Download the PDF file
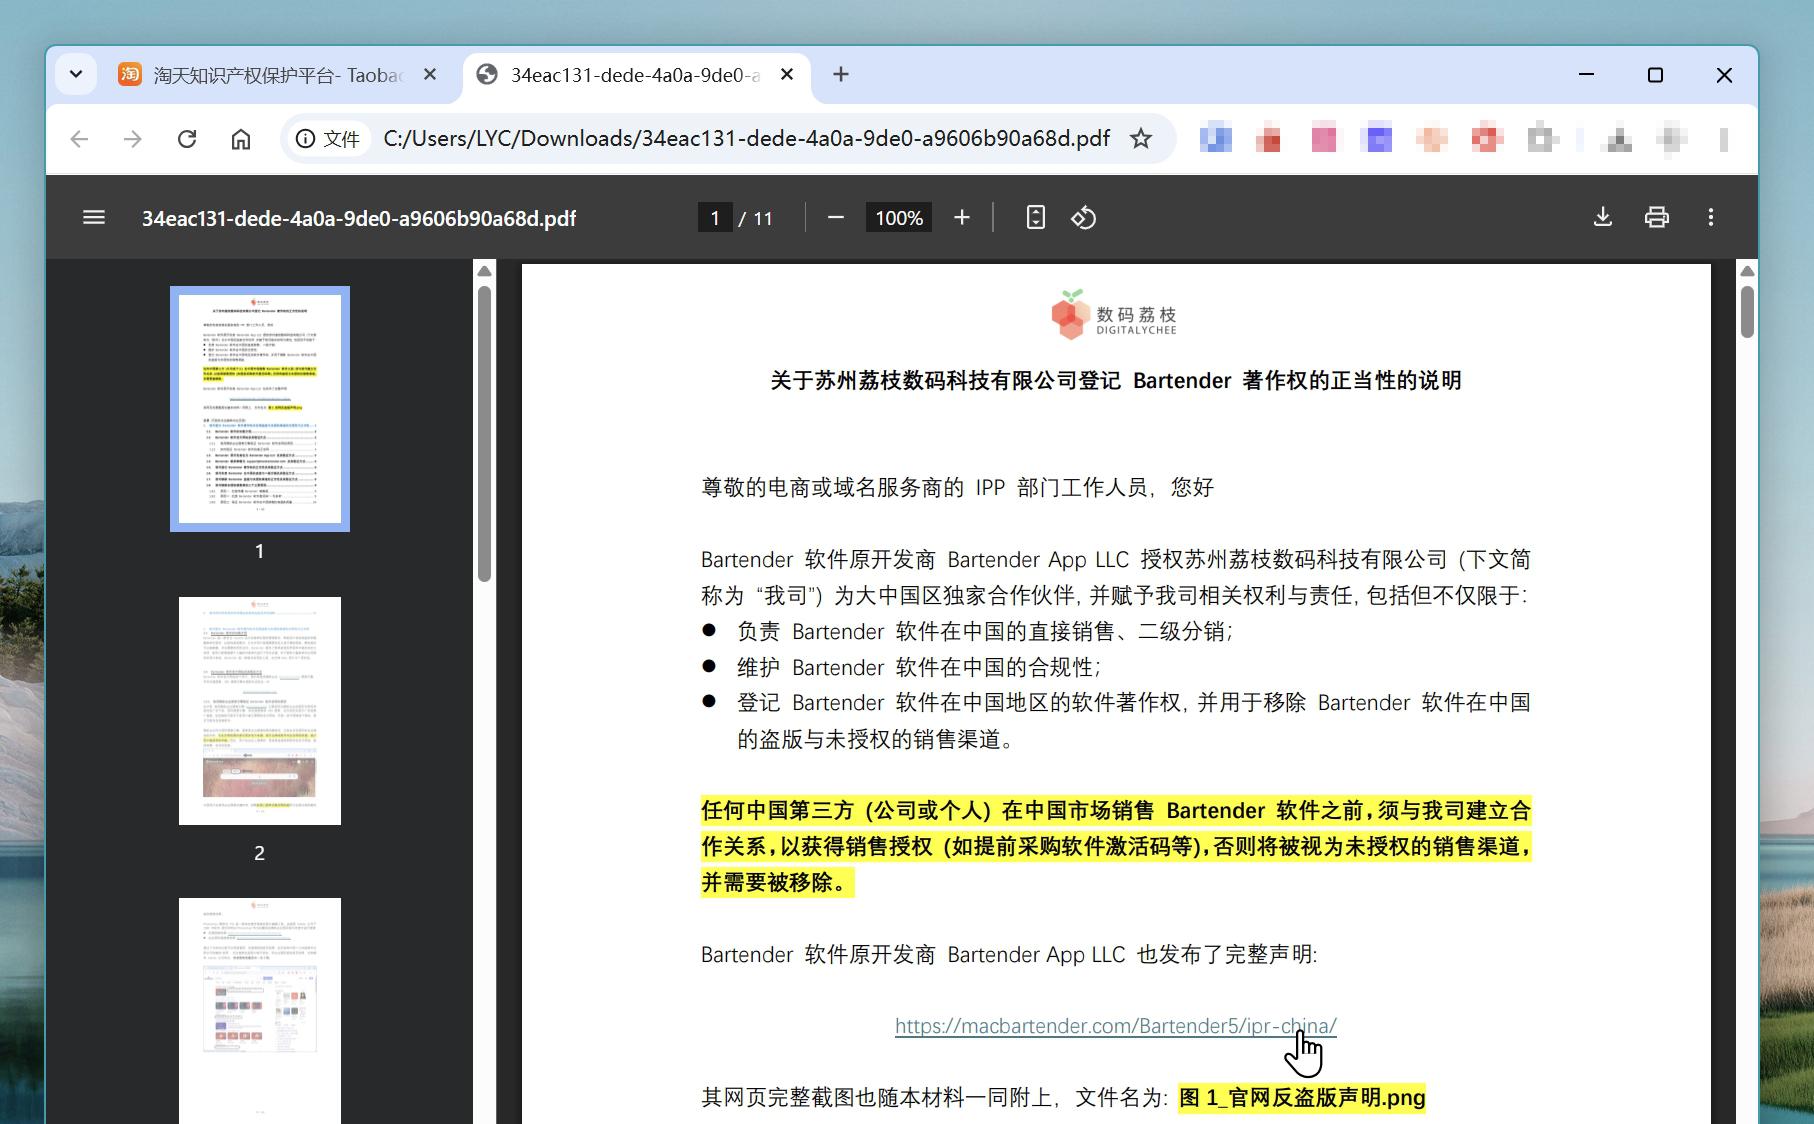1814x1124 pixels. click(1603, 218)
